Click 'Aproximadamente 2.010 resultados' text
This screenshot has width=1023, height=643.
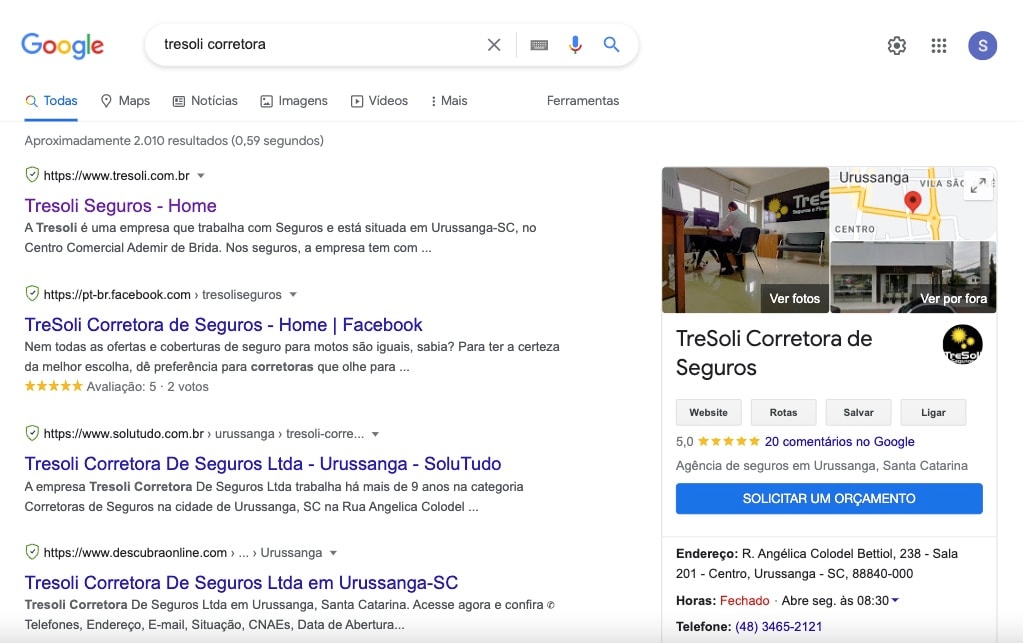(174, 140)
